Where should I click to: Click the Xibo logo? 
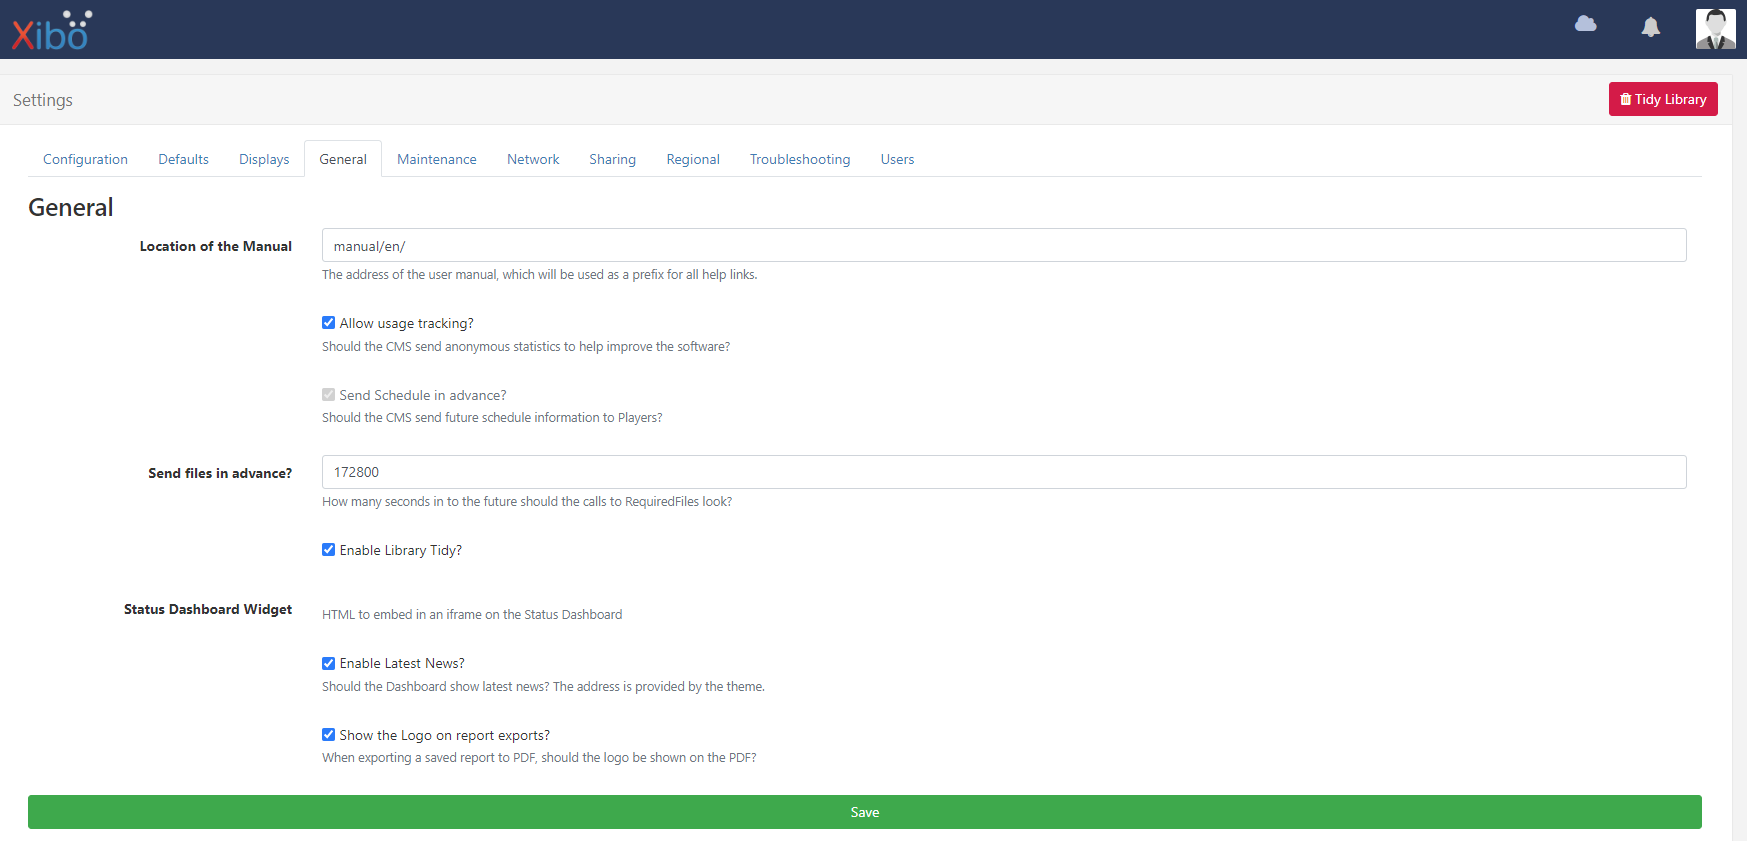(52, 31)
